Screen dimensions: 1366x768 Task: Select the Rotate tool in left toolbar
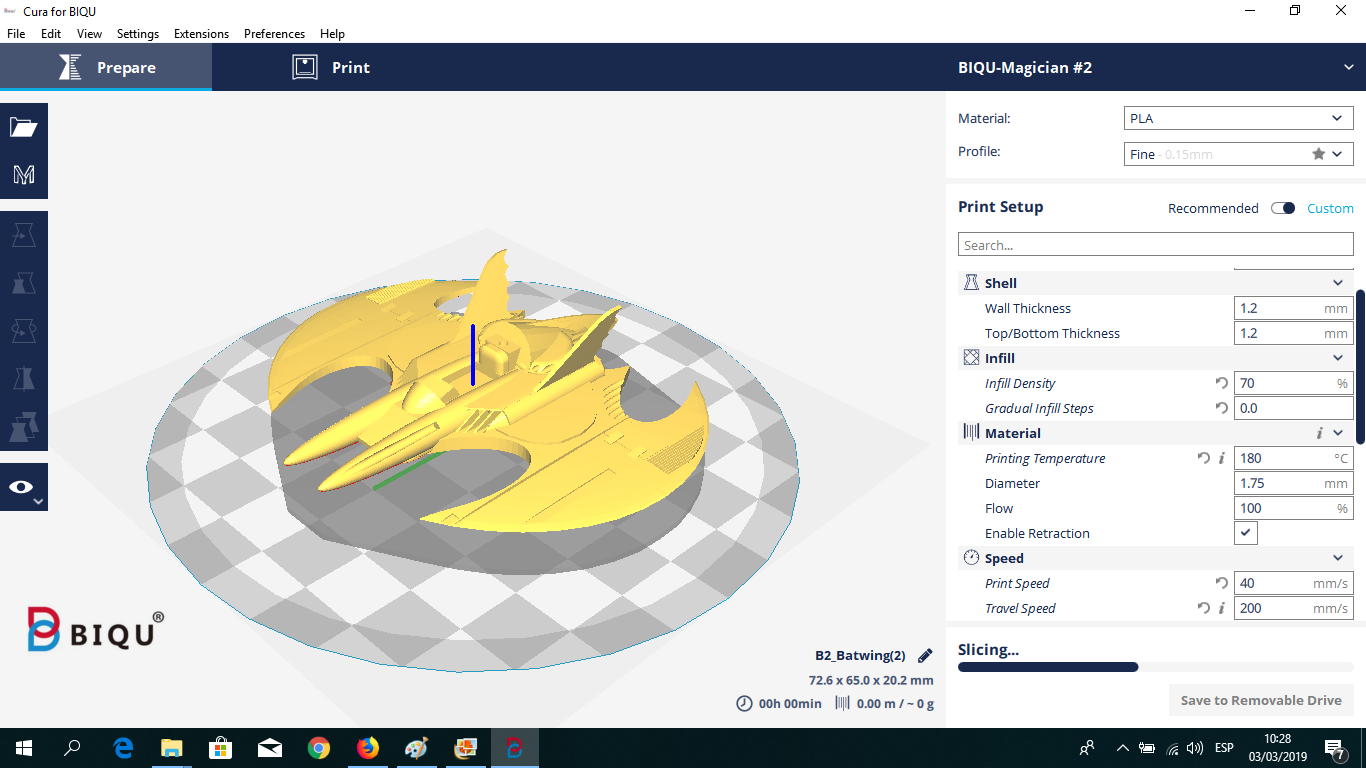pyautogui.click(x=24, y=331)
